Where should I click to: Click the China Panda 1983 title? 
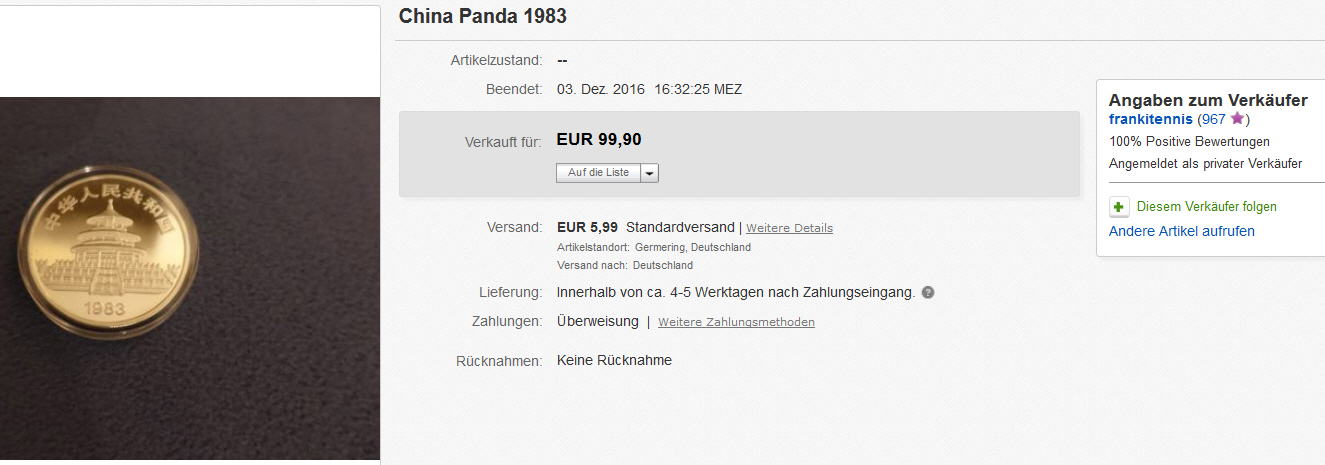click(482, 16)
